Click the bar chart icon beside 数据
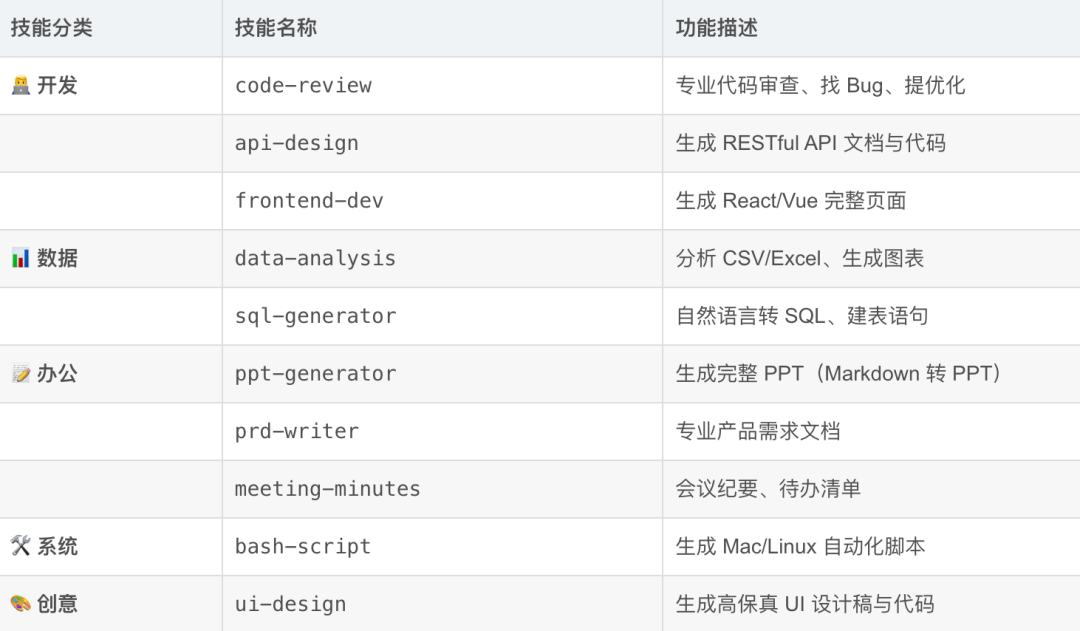 [x=21, y=258]
